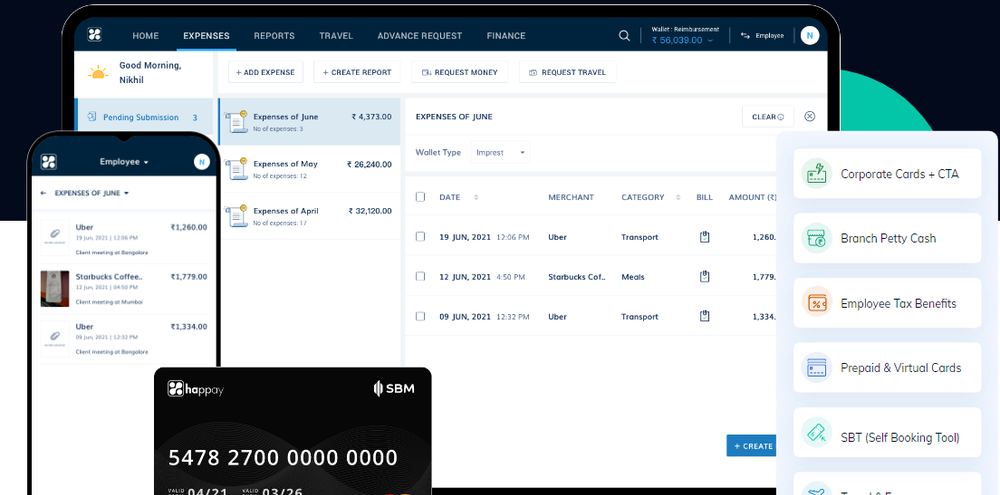This screenshot has height=495, width=1000.
Task: Select the EXPENSES tab
Action: click(x=206, y=36)
